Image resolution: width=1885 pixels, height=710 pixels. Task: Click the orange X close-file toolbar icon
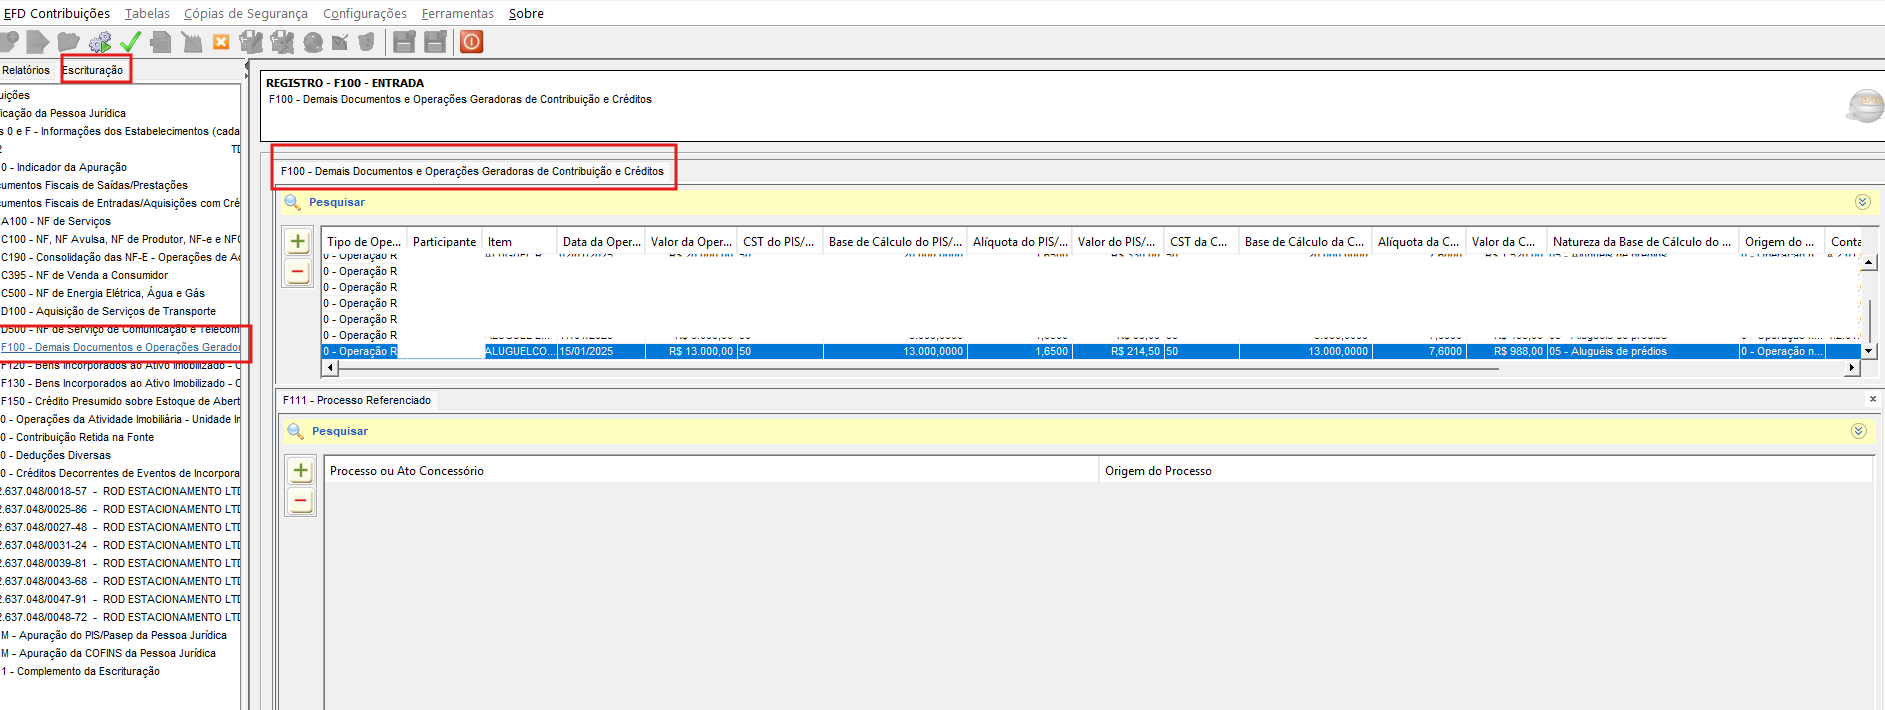click(x=221, y=42)
